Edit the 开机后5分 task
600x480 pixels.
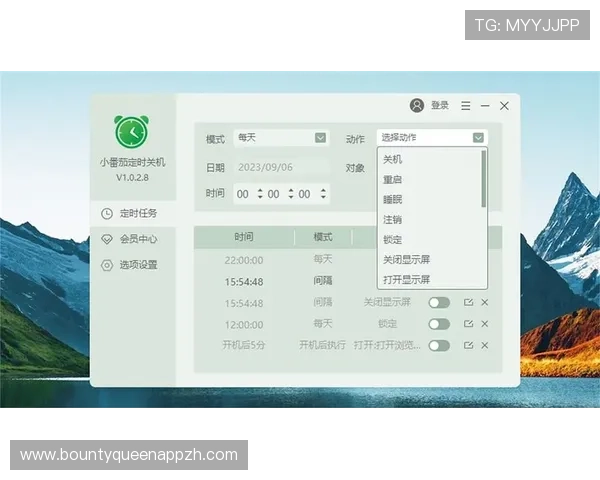pyautogui.click(x=468, y=345)
